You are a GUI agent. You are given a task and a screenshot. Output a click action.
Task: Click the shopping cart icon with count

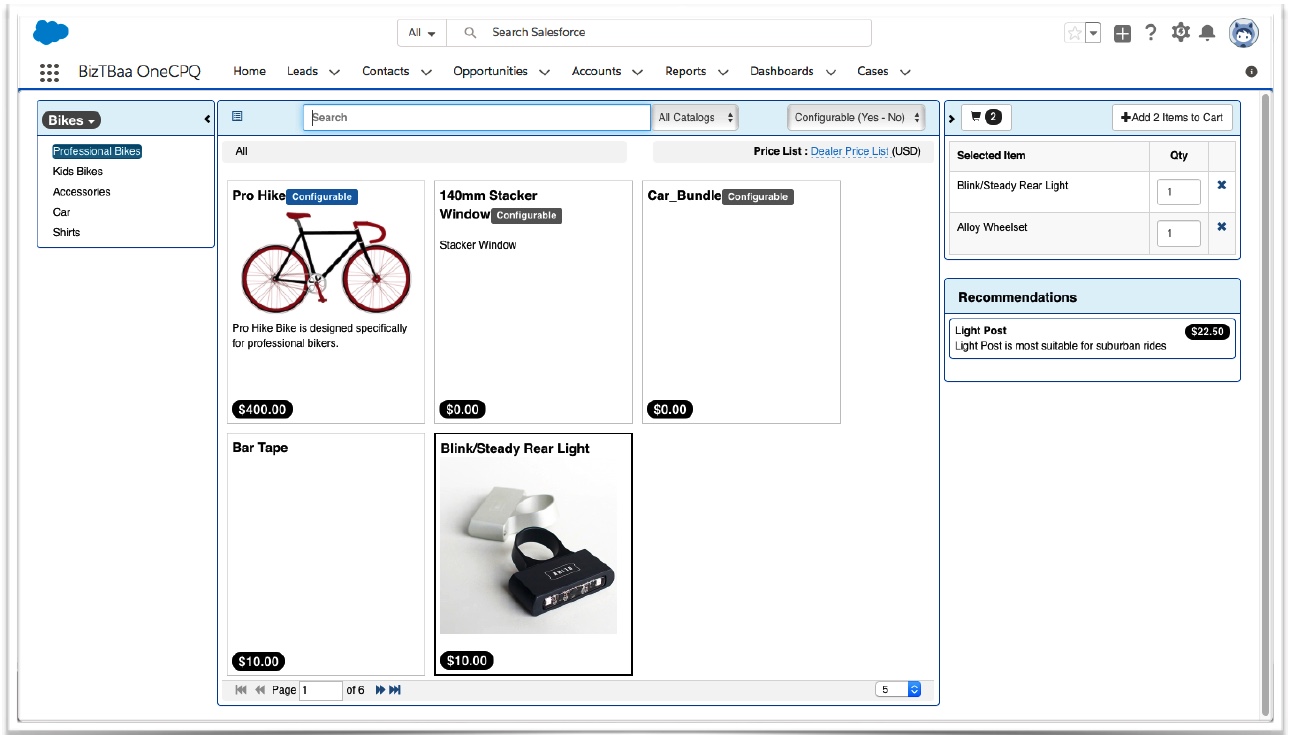click(986, 117)
